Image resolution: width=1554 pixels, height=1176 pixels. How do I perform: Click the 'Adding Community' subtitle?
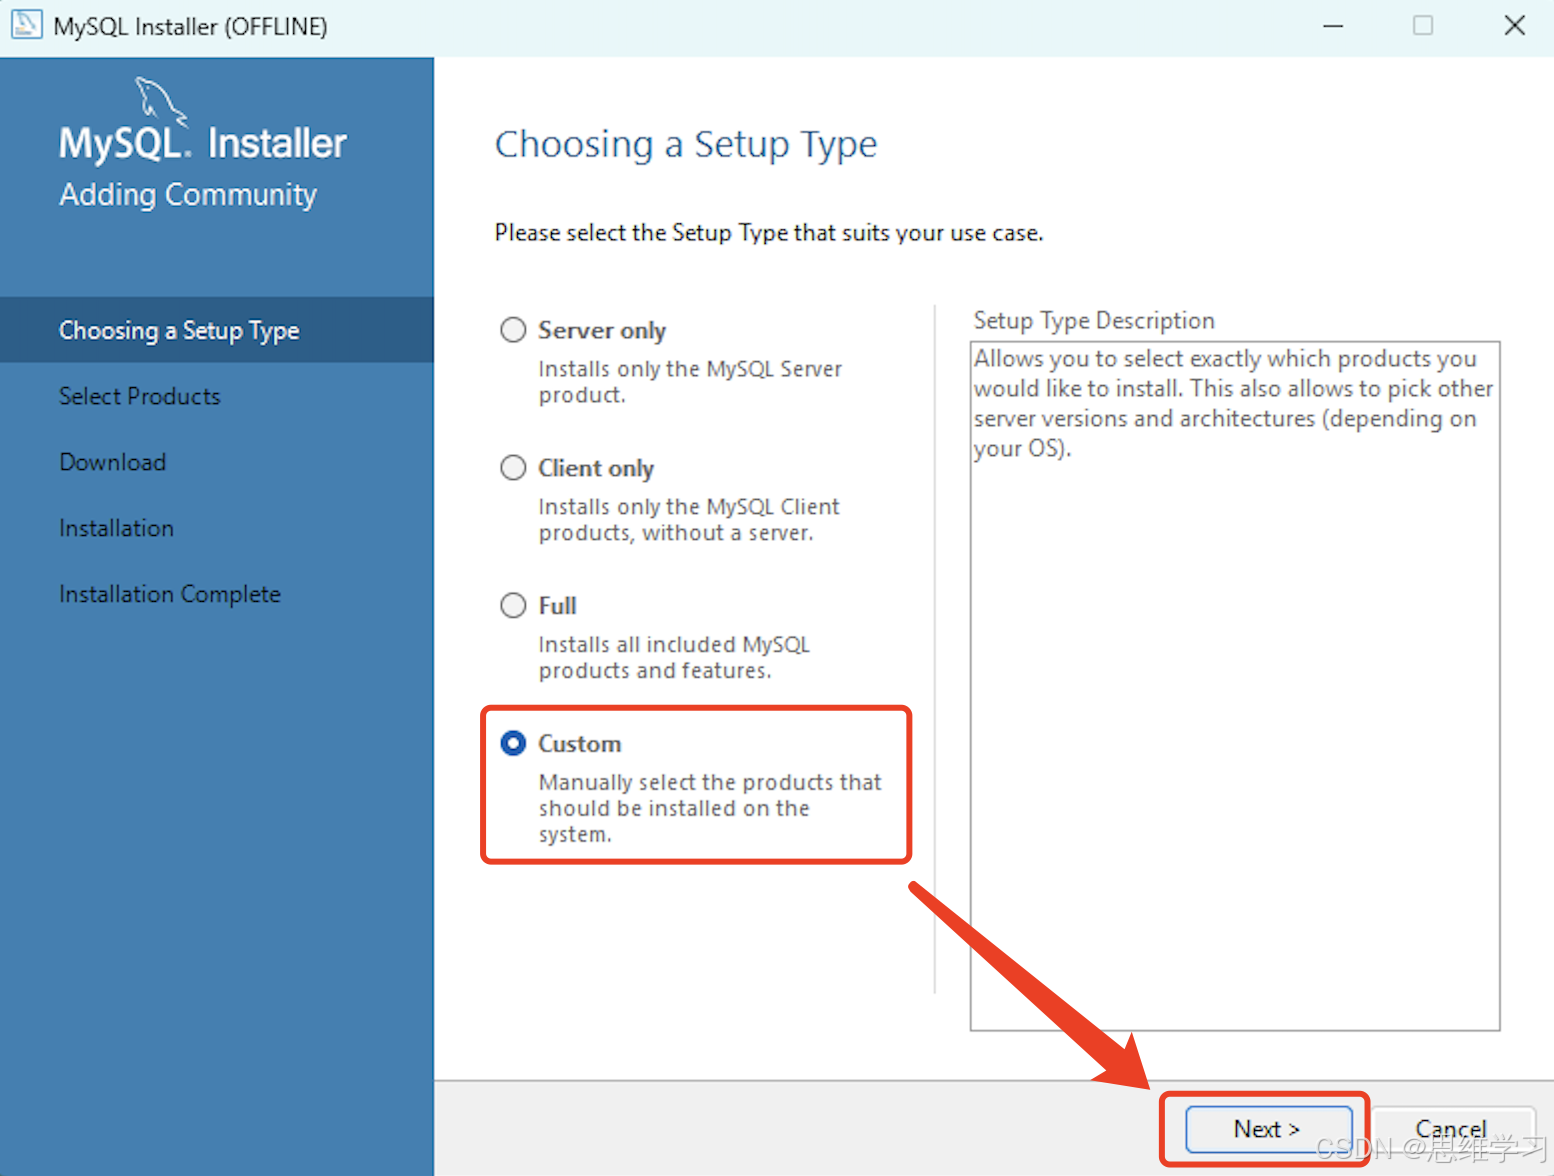click(x=188, y=194)
